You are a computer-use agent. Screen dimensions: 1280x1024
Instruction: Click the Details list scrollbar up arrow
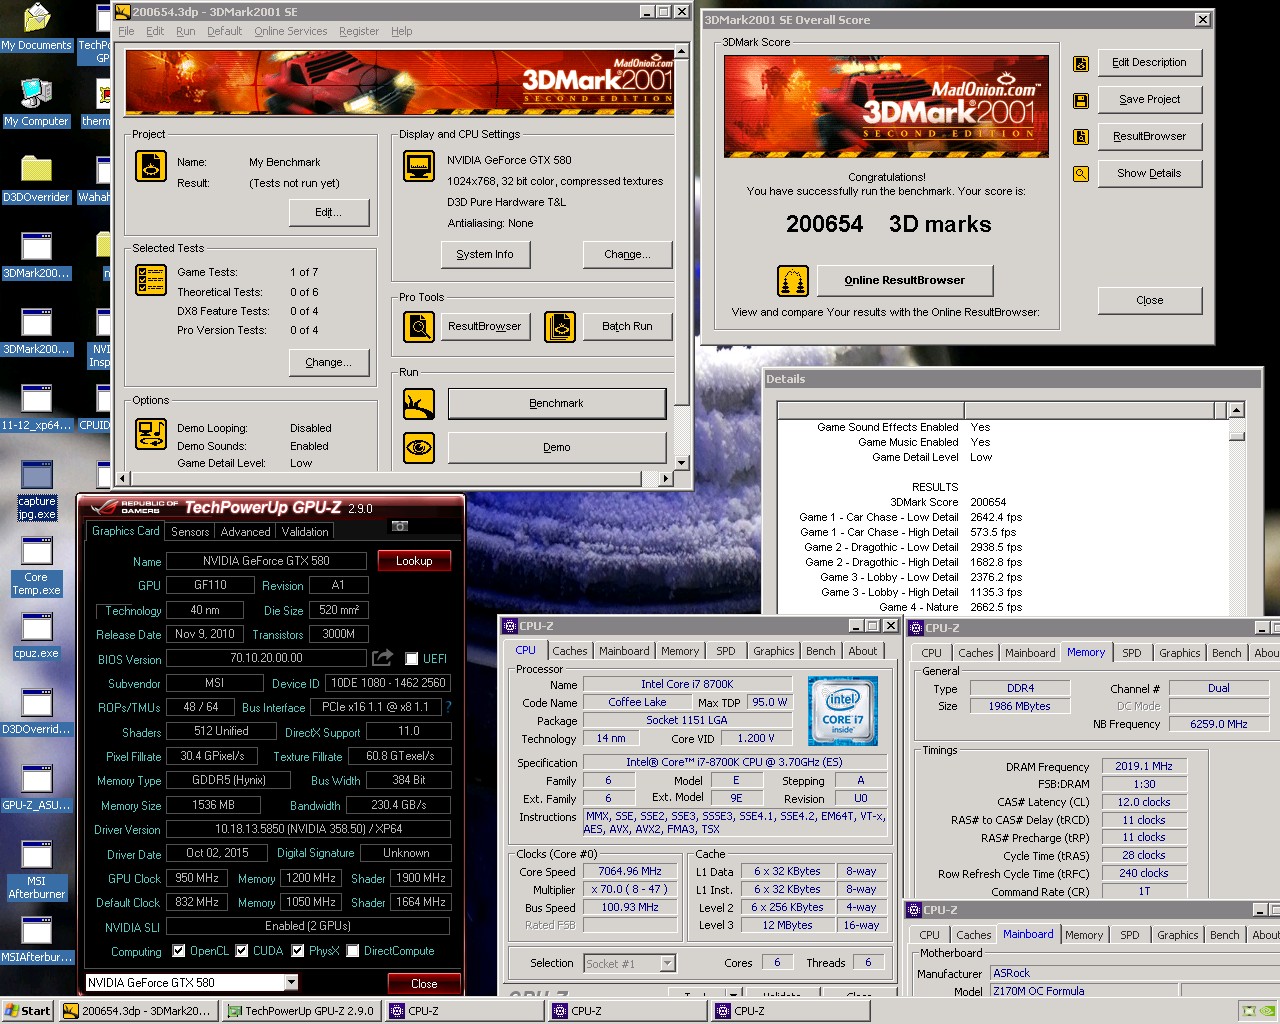coord(1237,410)
